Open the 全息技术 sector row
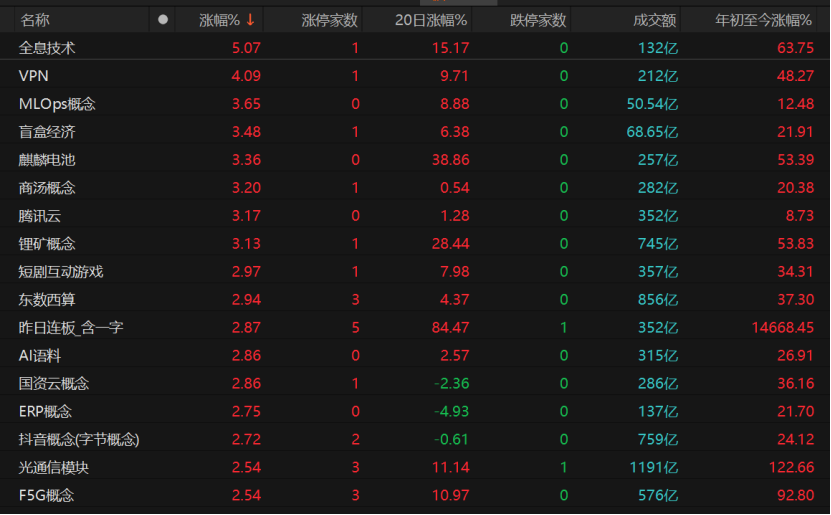The height and width of the screenshot is (515, 831). point(416,48)
